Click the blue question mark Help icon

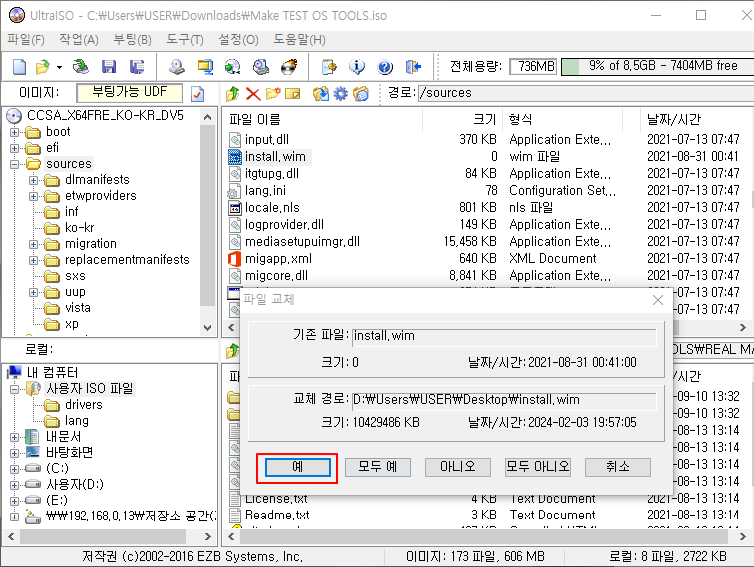coord(385,67)
